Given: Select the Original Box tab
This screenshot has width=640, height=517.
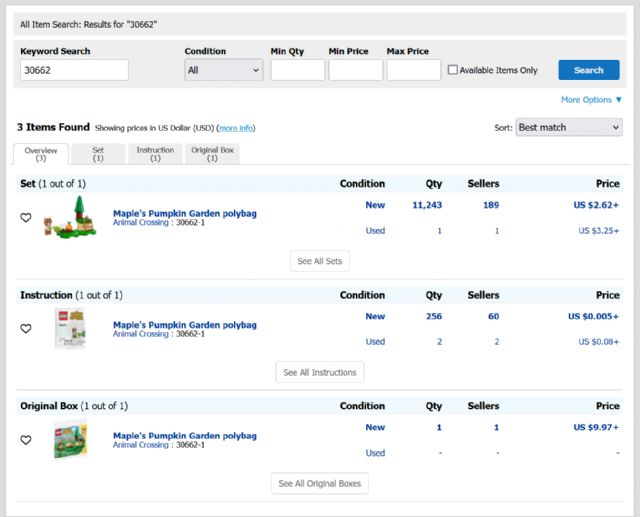Looking at the screenshot, I should pos(212,154).
